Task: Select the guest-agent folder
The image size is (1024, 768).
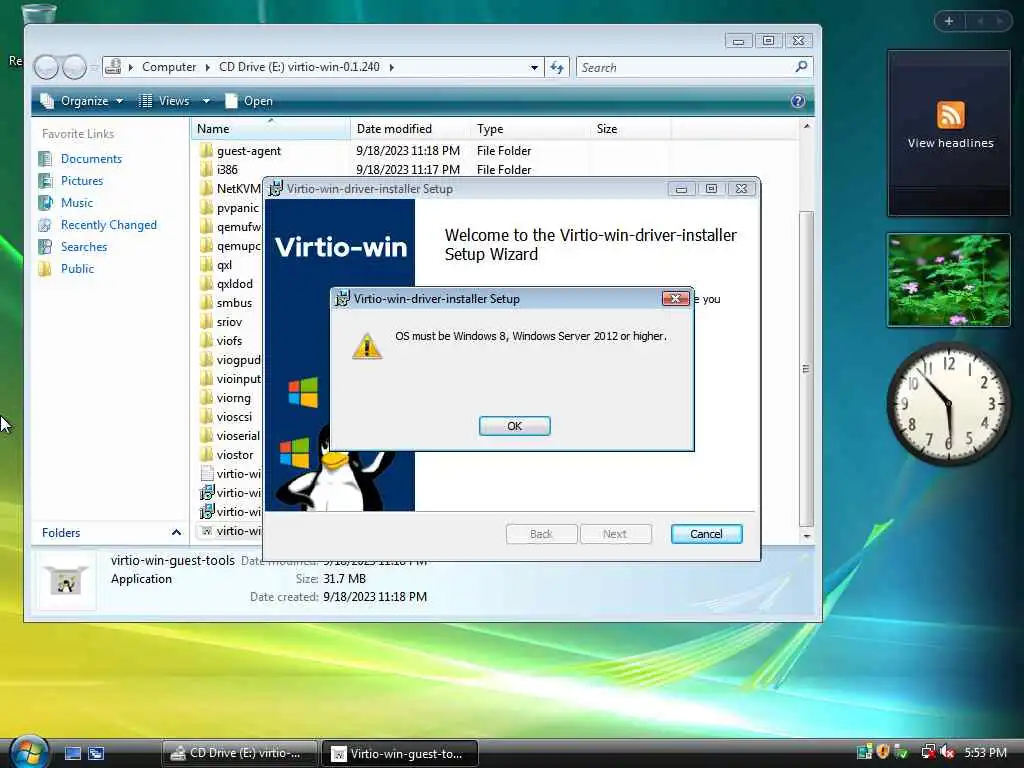Action: [x=248, y=151]
